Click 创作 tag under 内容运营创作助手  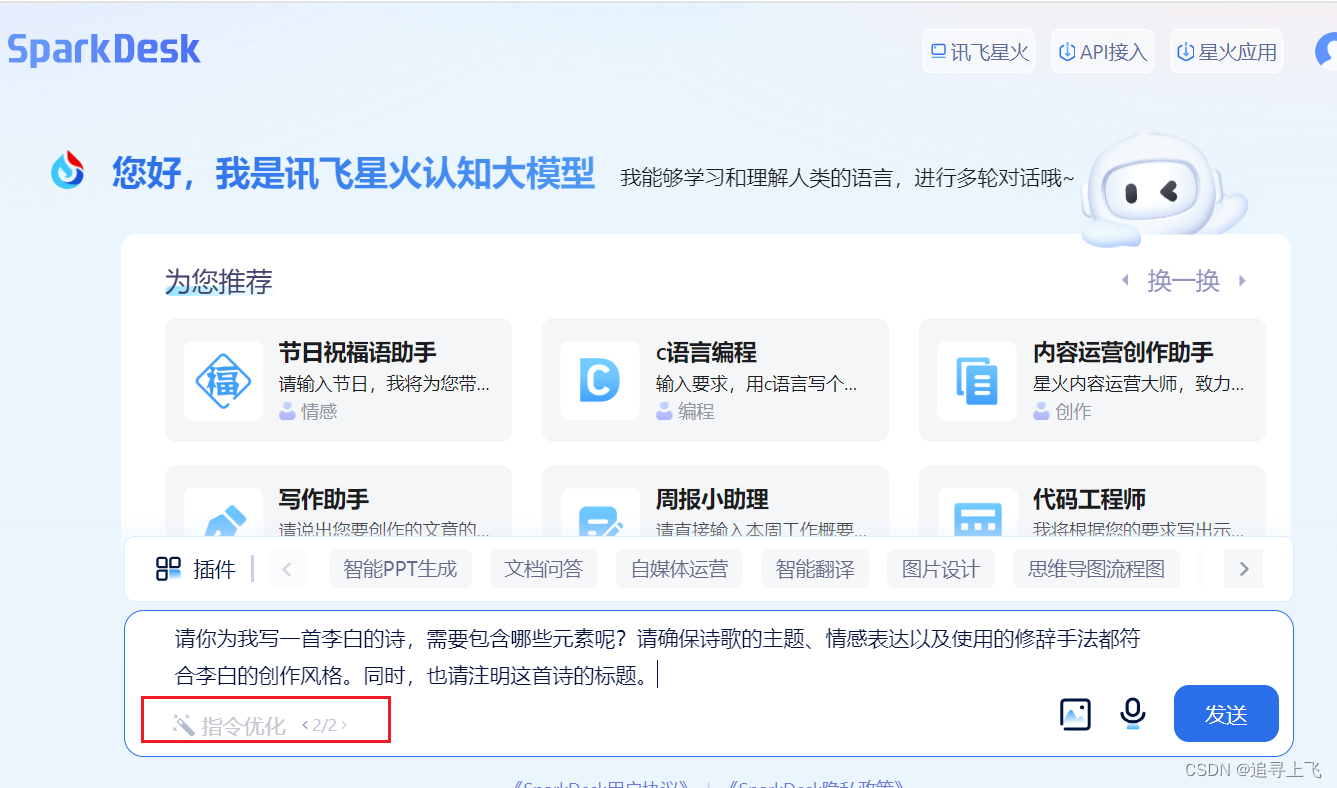pos(1063,411)
